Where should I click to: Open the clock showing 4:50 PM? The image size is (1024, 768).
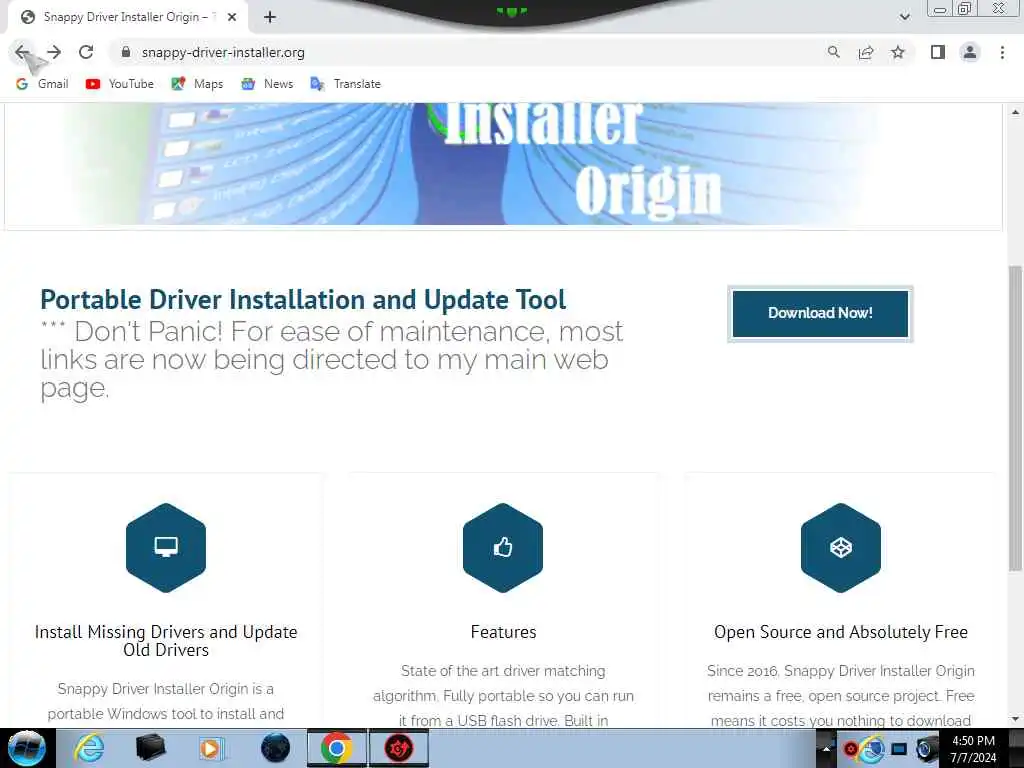tap(973, 749)
